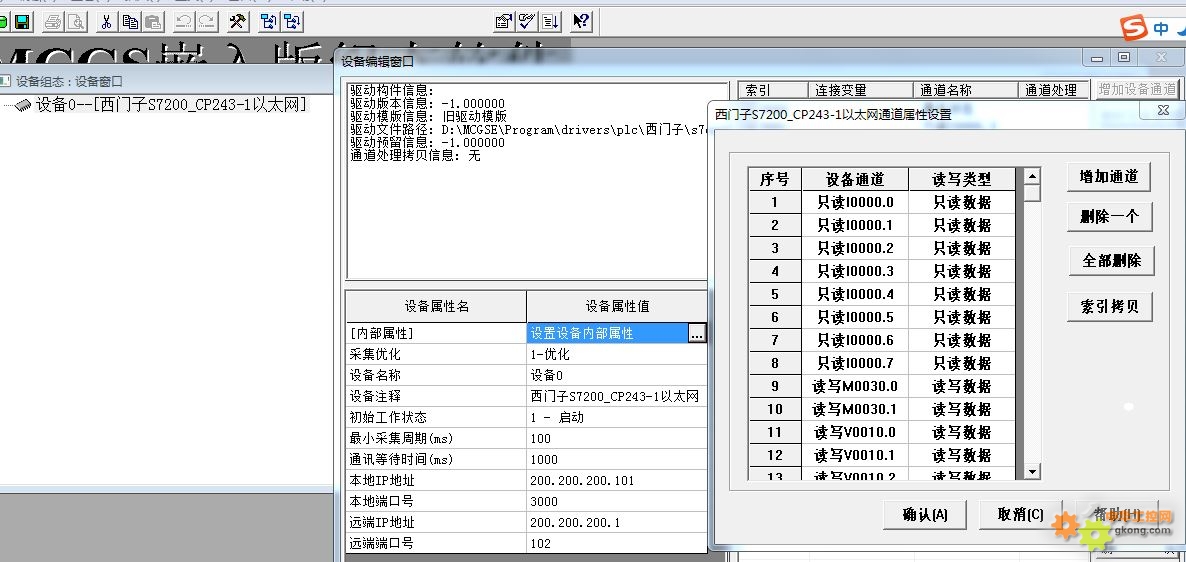Click the checkmark verification toolbar icon
Viewport: 1186px width, 562px height.
(527, 21)
